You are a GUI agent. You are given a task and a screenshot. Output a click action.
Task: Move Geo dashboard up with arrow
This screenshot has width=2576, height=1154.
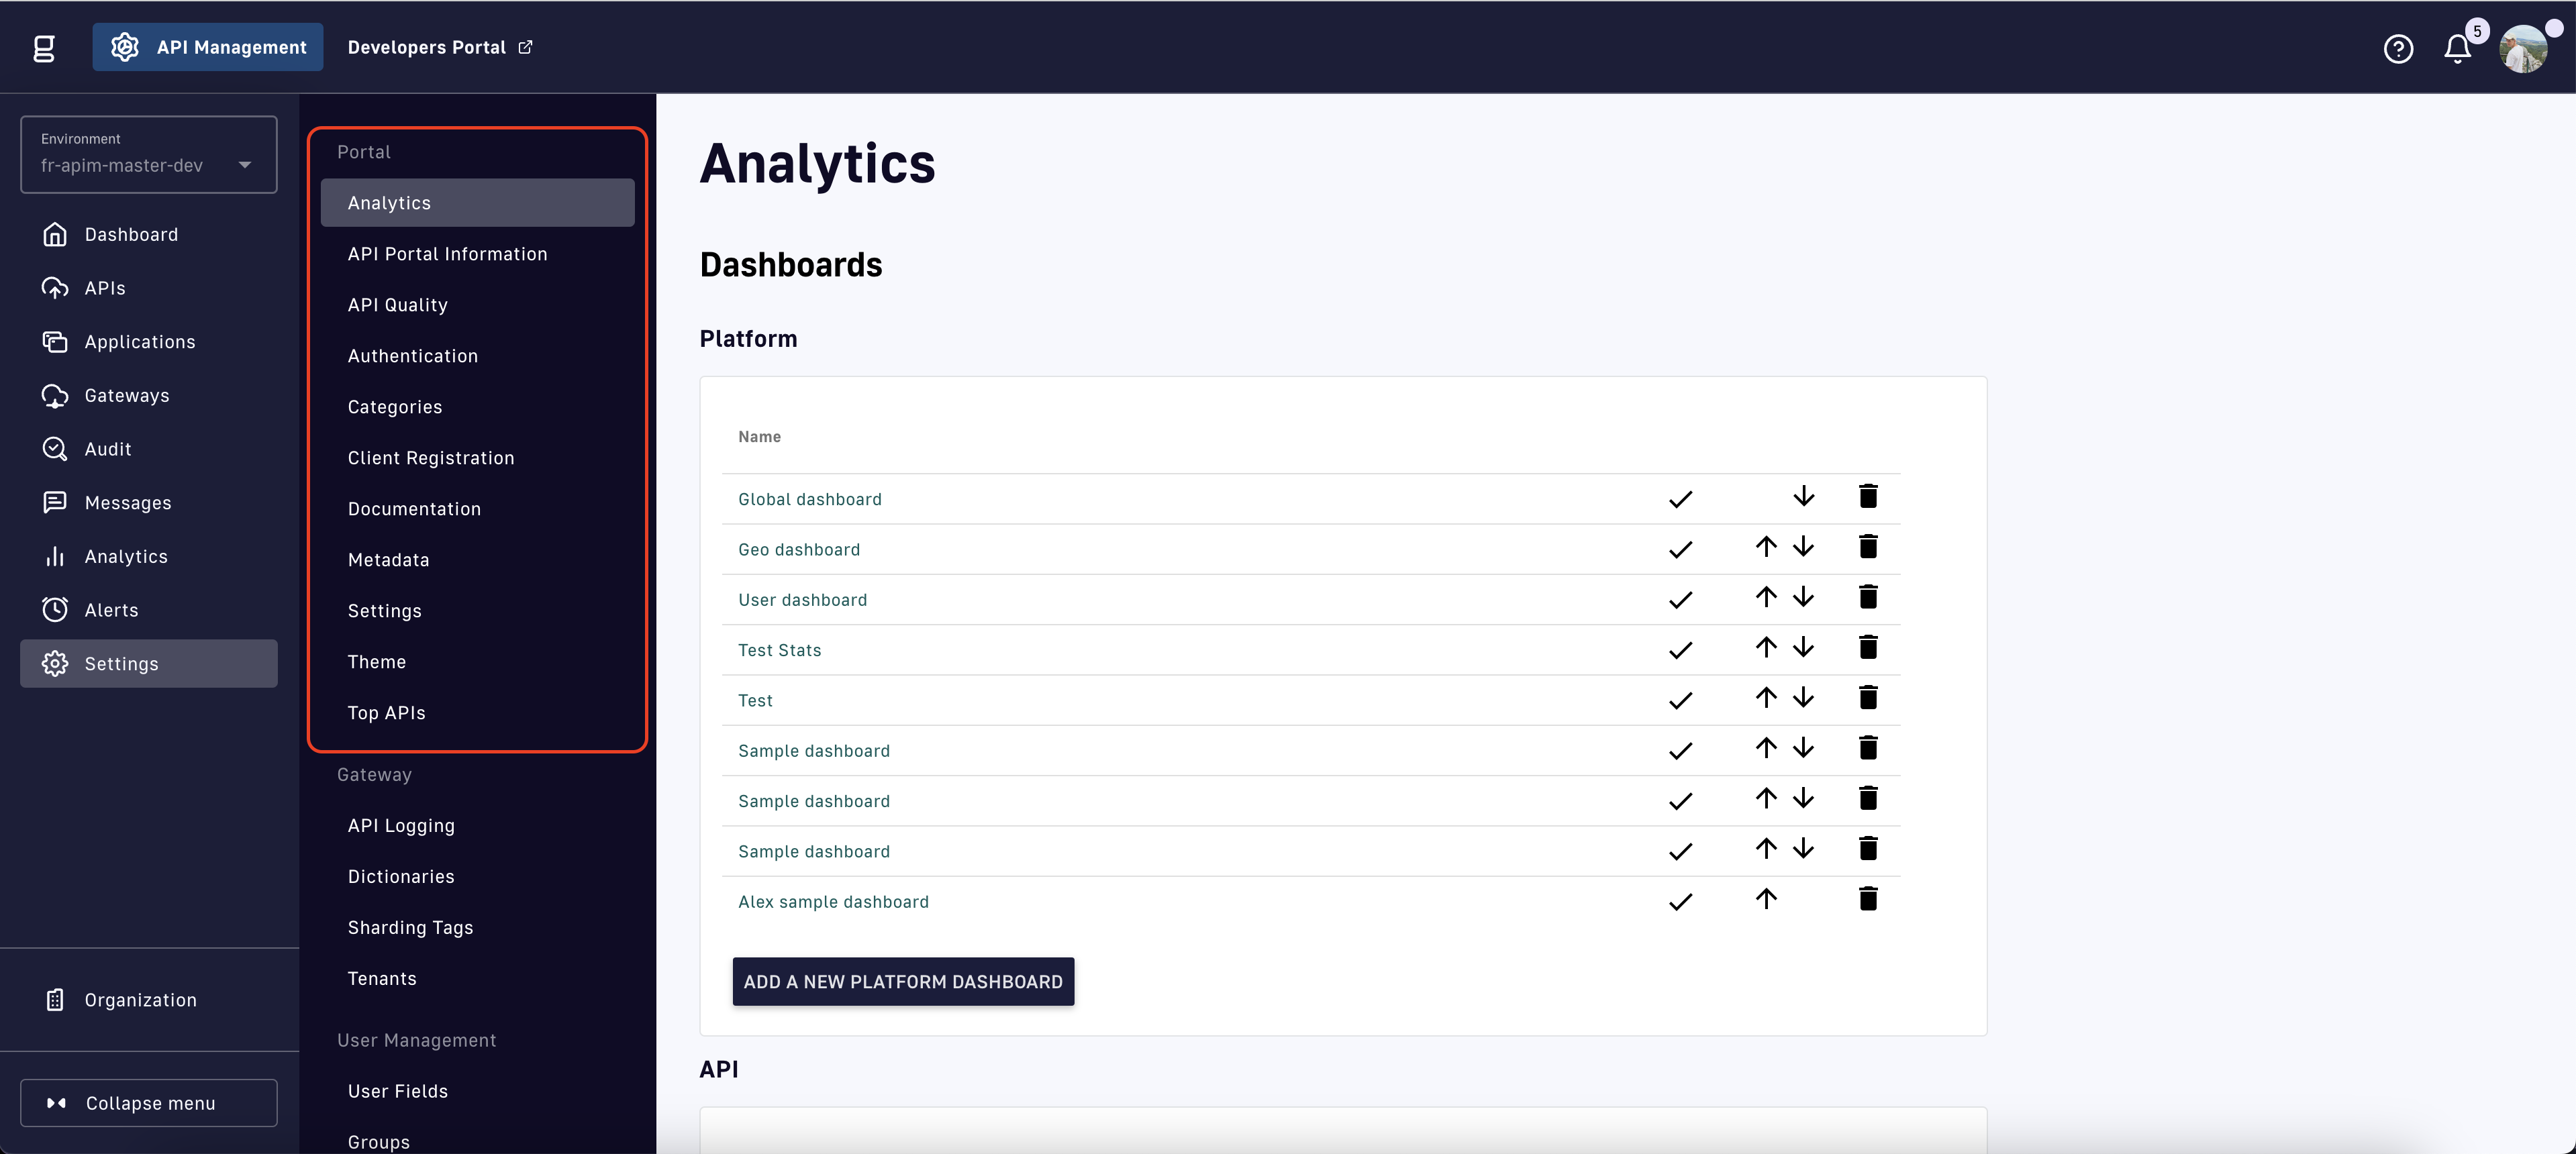point(1766,547)
